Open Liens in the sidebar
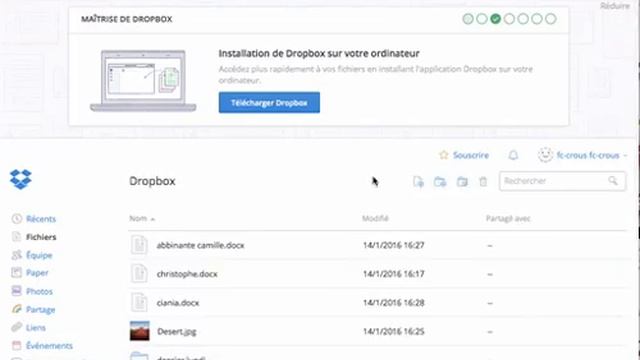The height and width of the screenshot is (360, 640). point(36,327)
